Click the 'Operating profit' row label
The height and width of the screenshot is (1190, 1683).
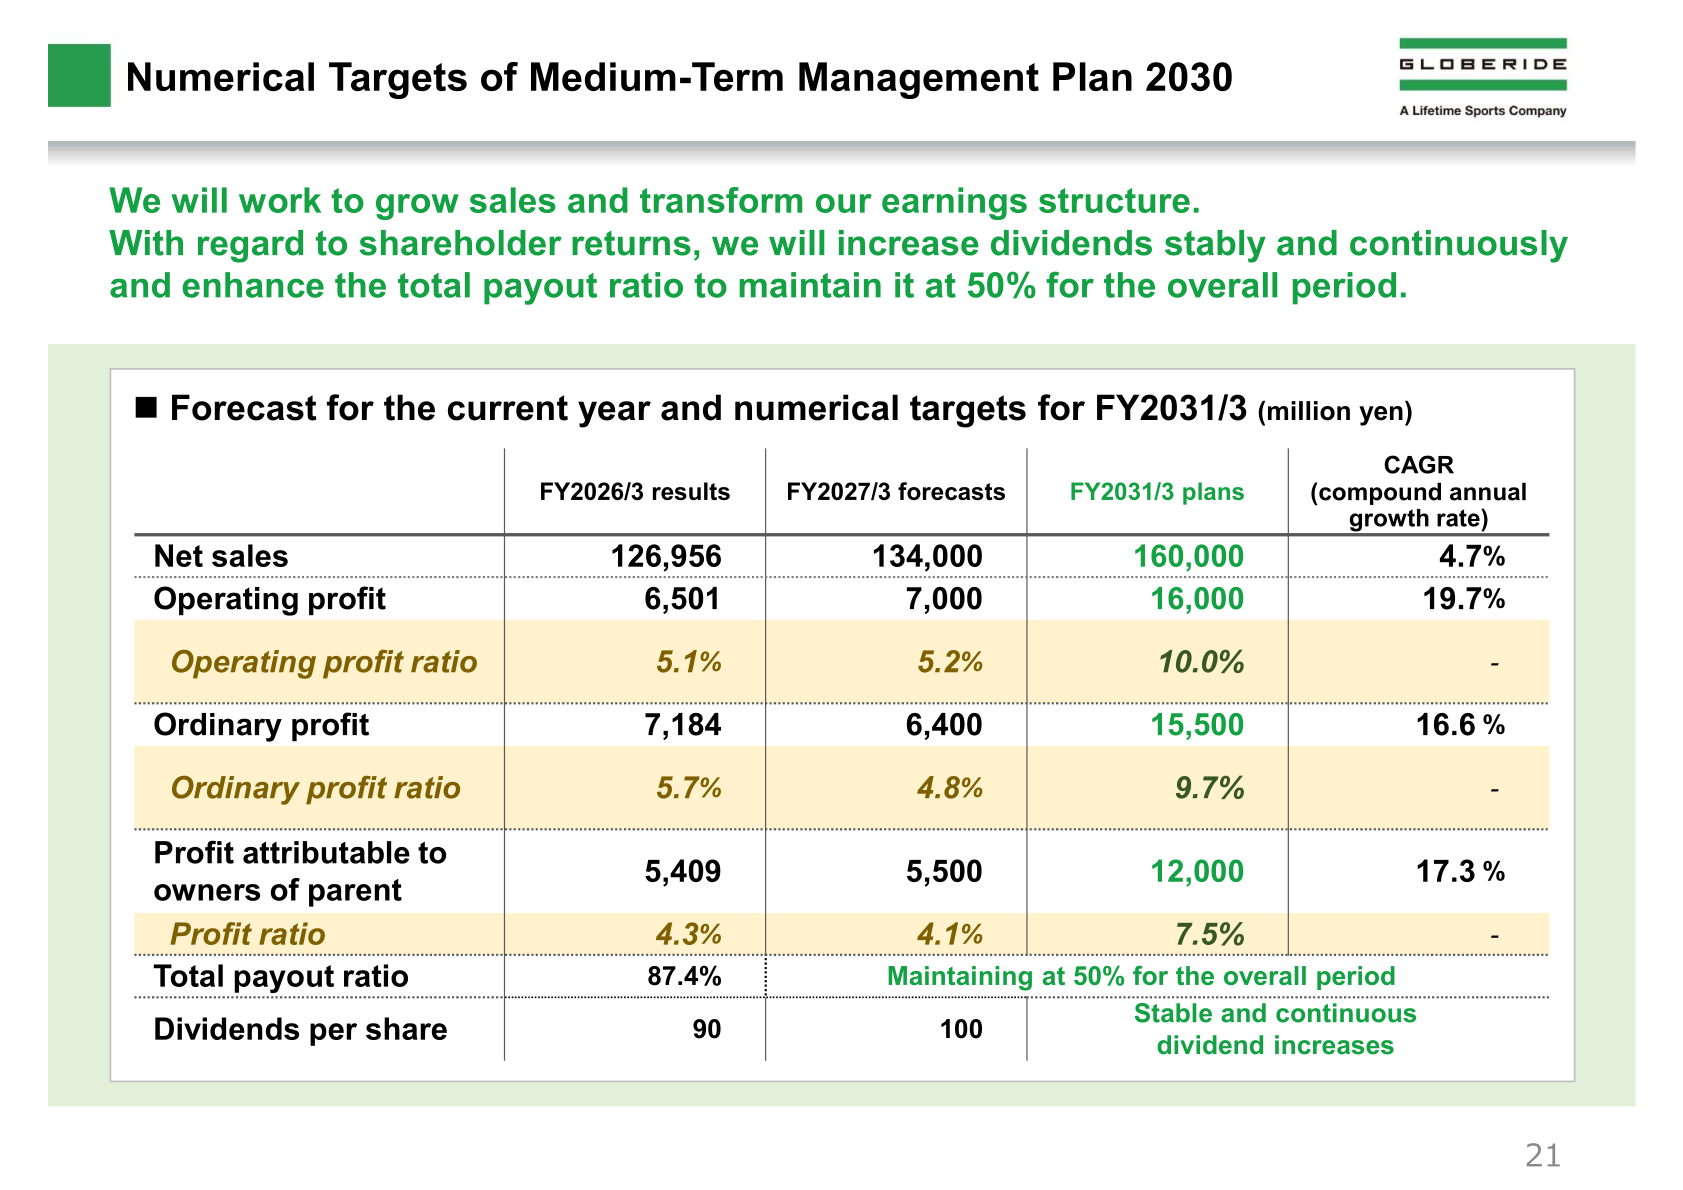coord(269,599)
